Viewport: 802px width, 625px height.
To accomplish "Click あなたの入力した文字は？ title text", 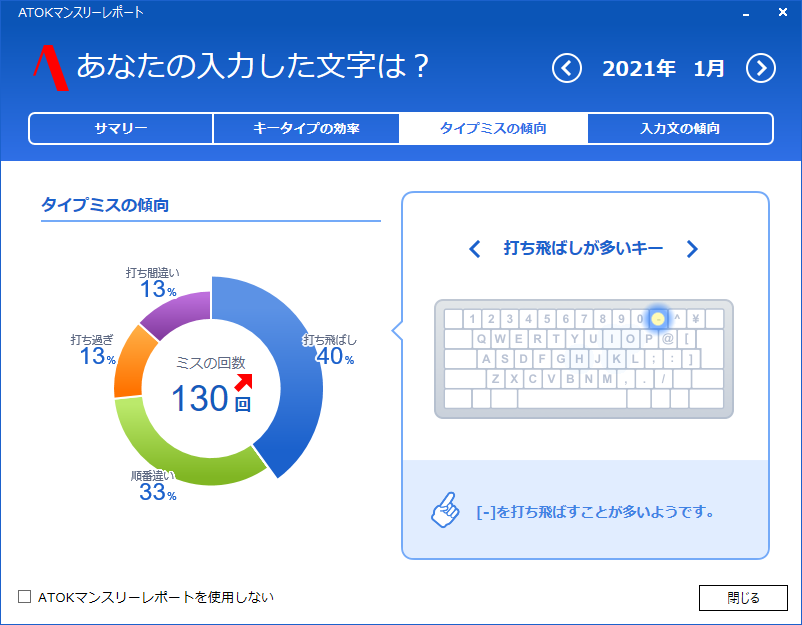I will (253, 66).
